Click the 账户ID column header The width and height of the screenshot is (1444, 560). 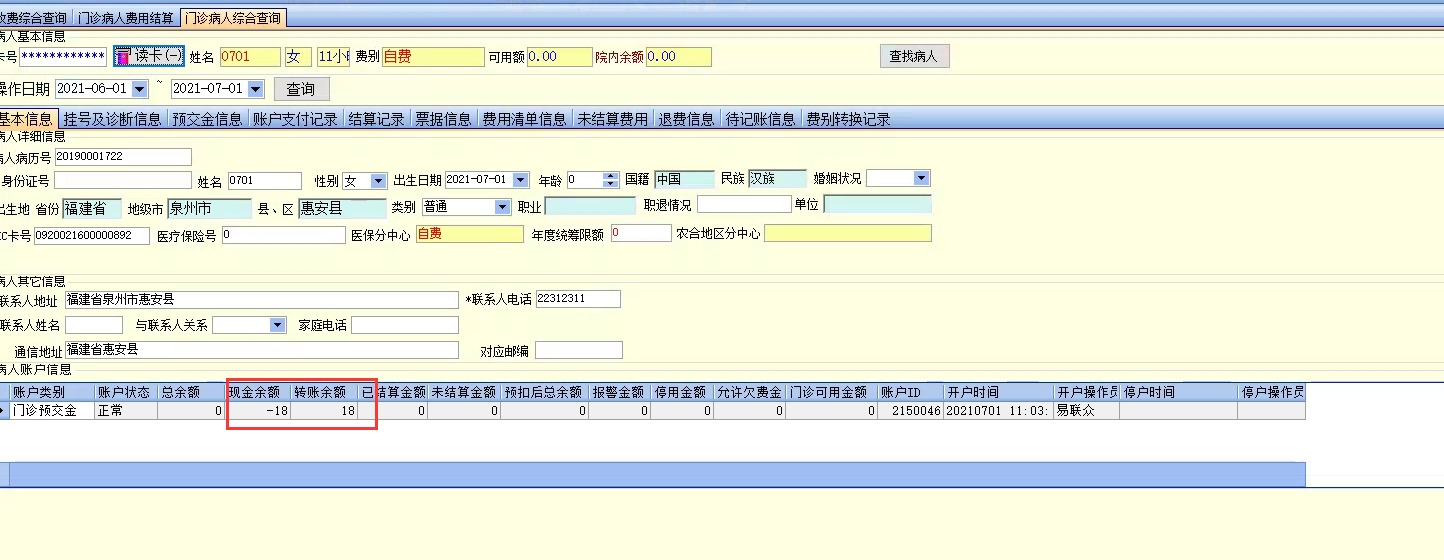pyautogui.click(x=910, y=392)
